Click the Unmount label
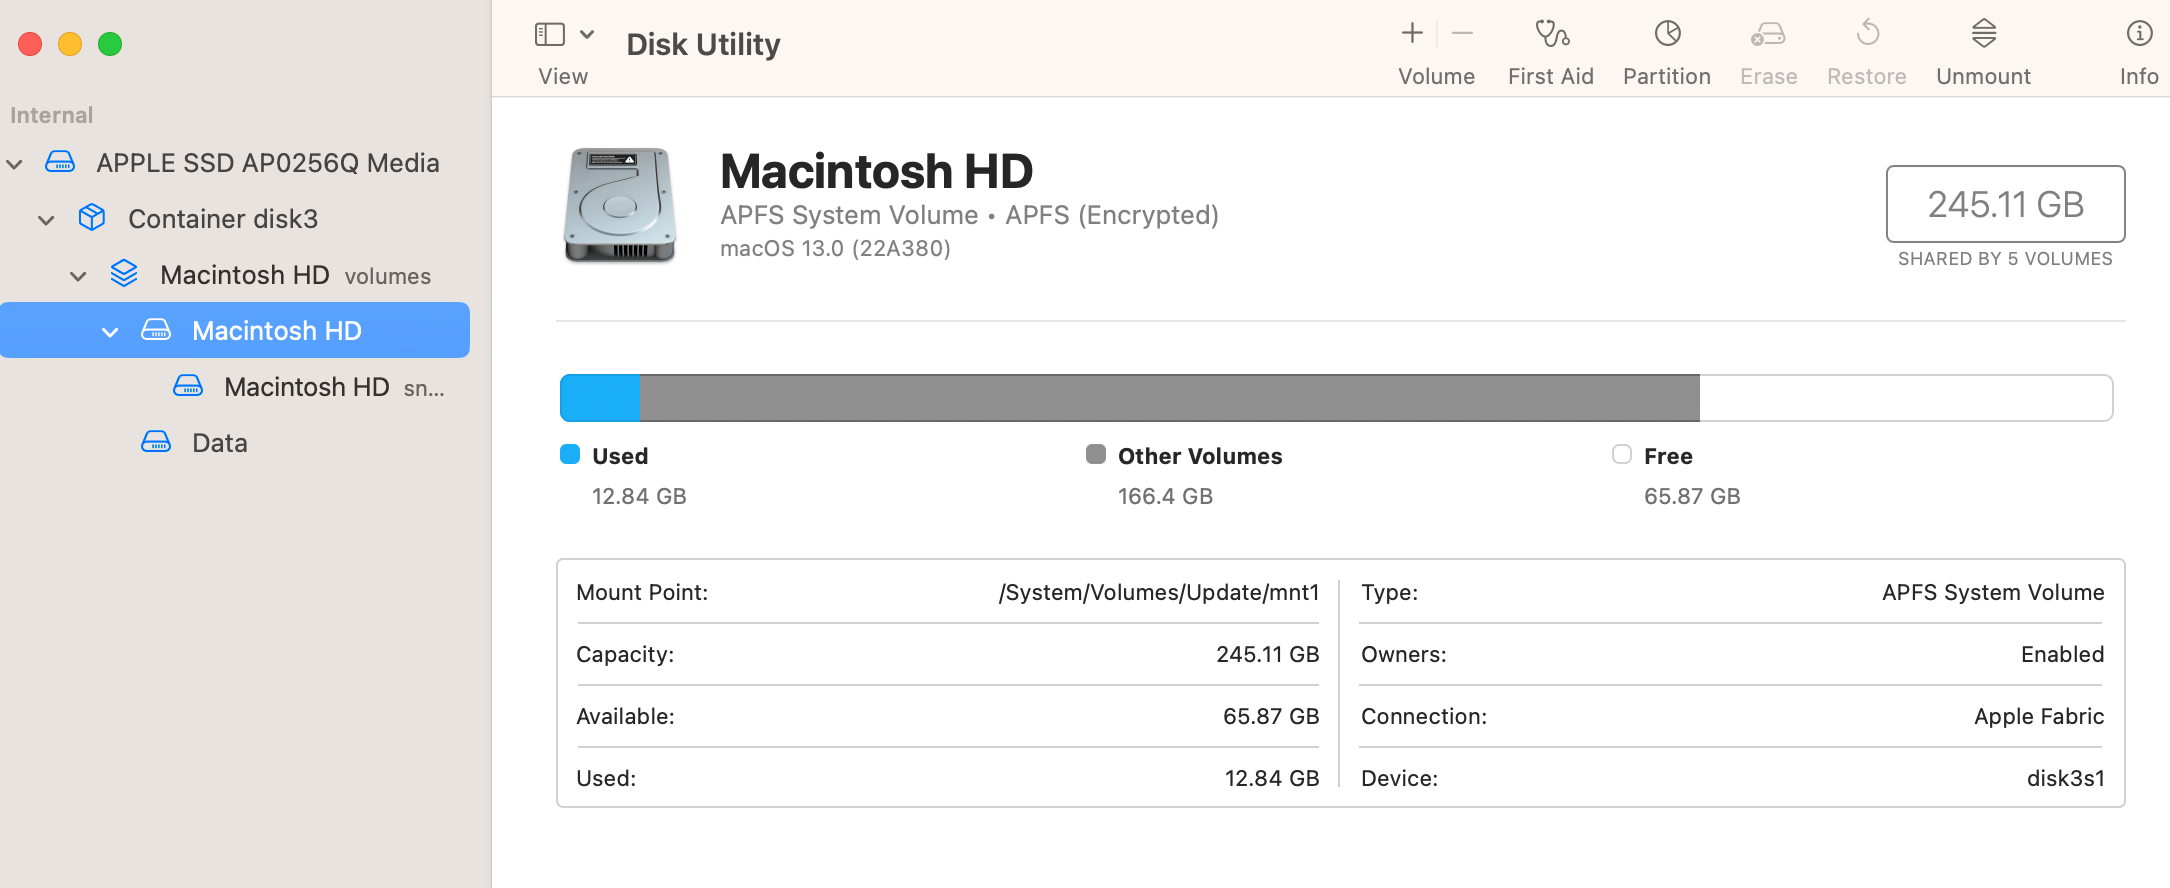The height and width of the screenshot is (888, 2170). click(x=1984, y=77)
